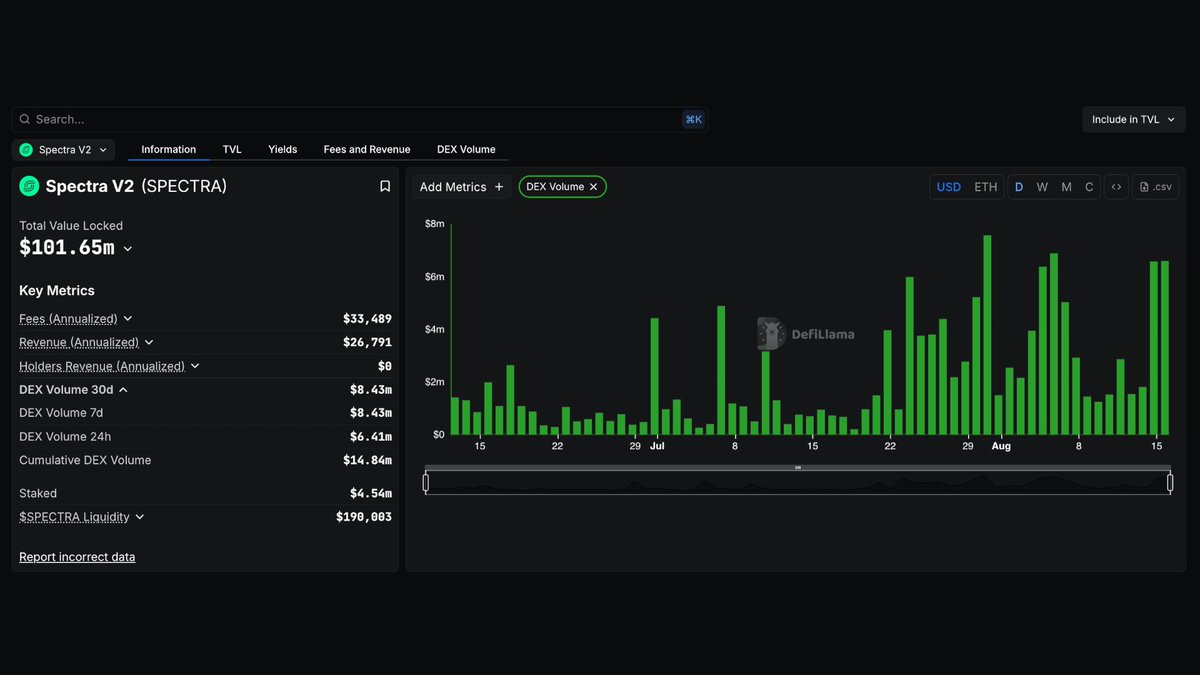Click in the Search field

coord(360,119)
